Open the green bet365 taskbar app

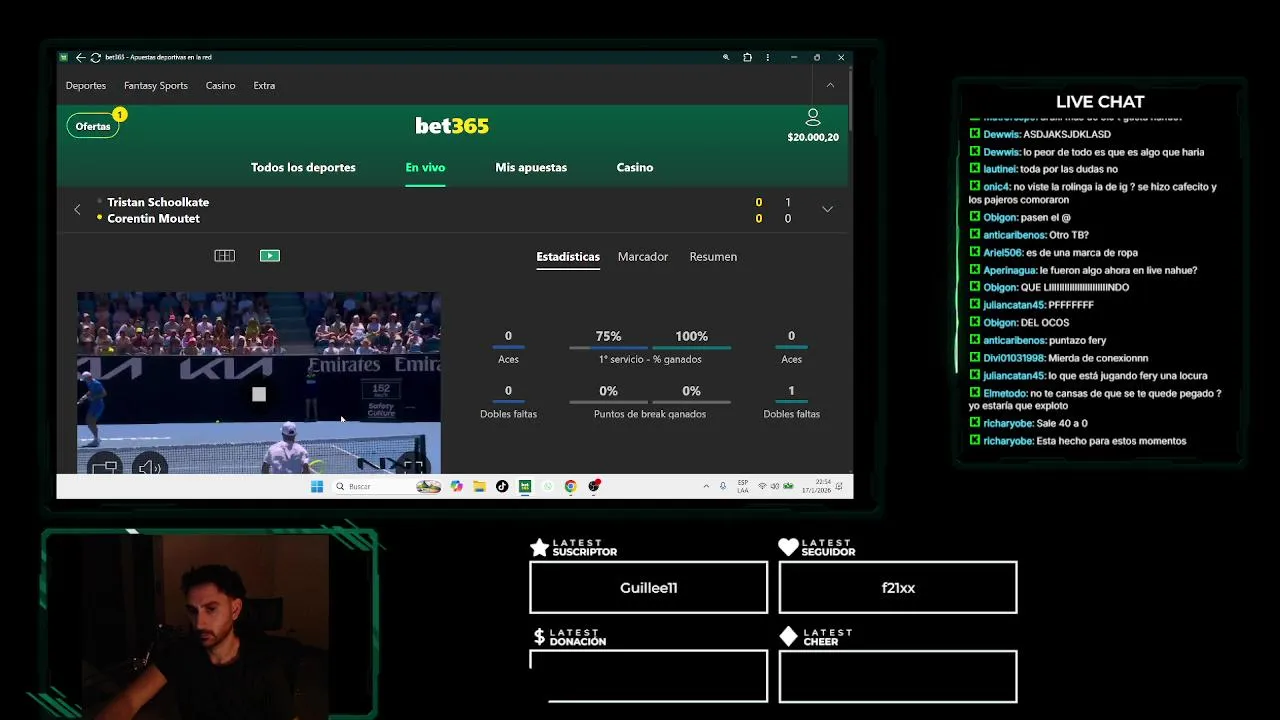click(525, 486)
